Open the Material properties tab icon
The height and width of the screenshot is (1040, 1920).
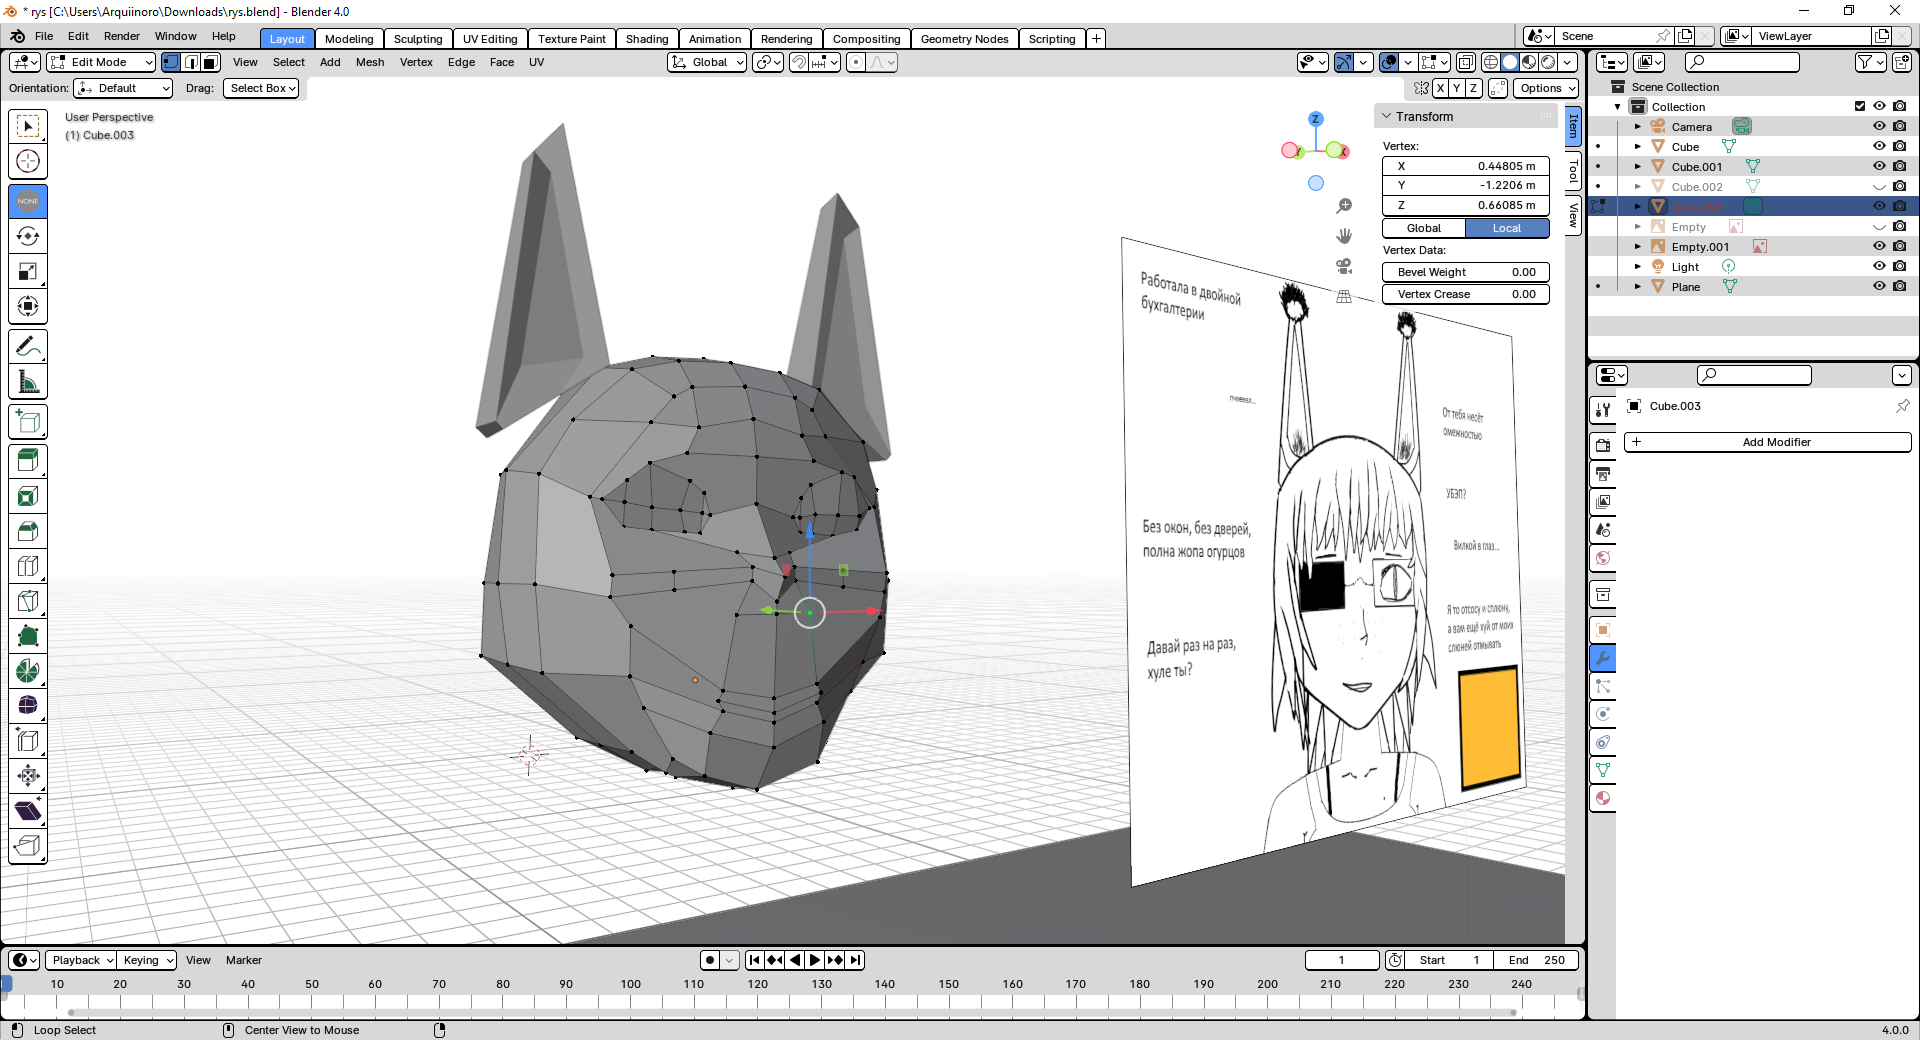[1603, 798]
